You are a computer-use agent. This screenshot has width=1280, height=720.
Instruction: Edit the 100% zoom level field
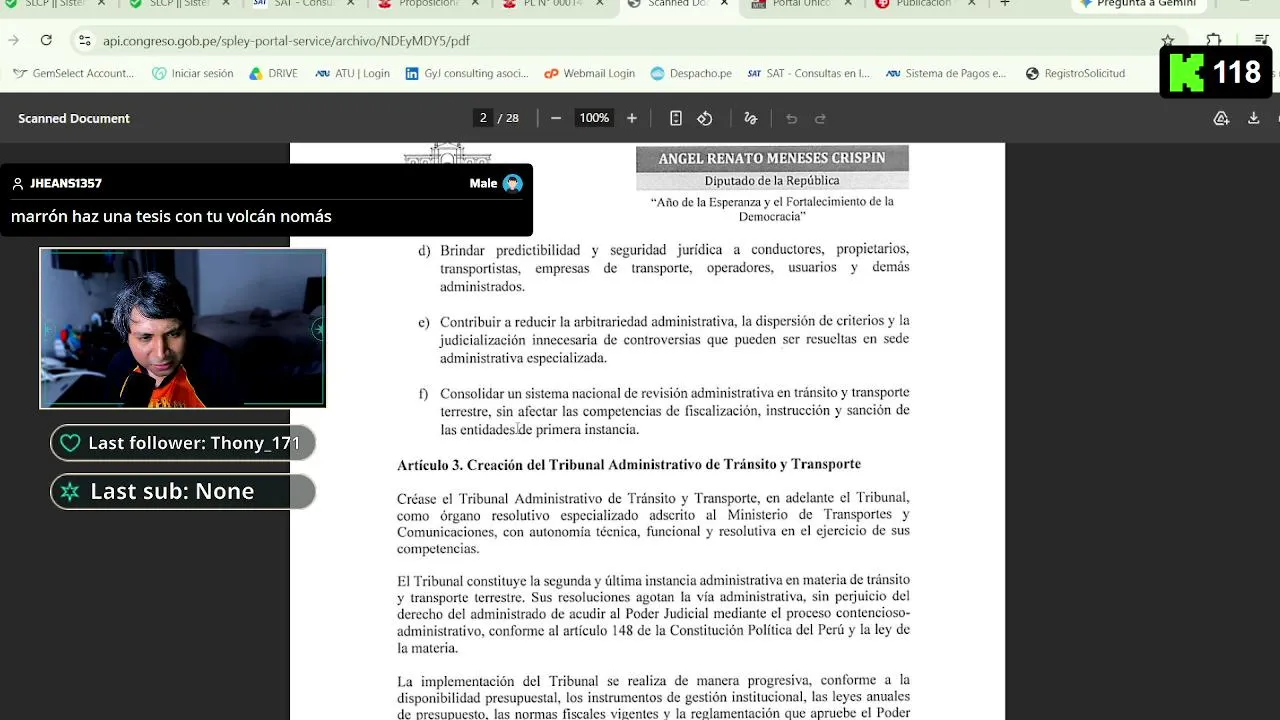594,118
